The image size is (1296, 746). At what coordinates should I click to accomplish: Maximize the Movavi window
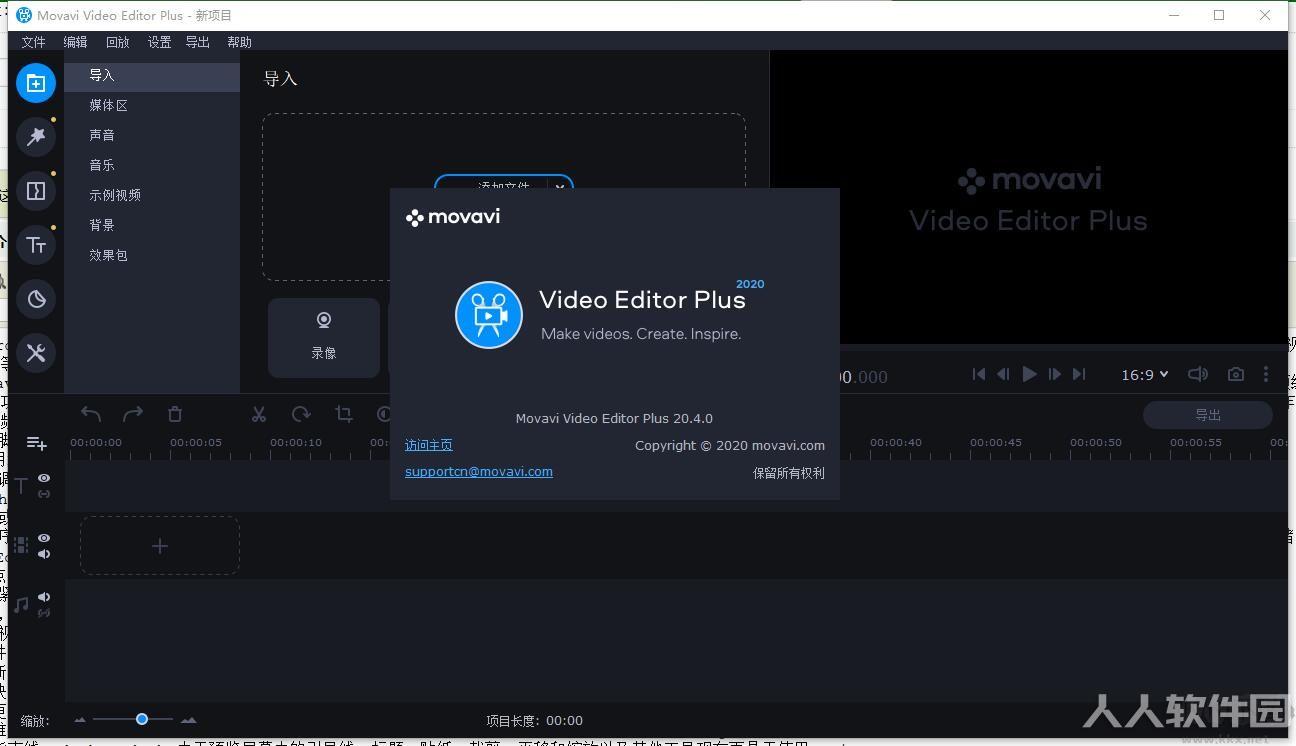point(1219,15)
